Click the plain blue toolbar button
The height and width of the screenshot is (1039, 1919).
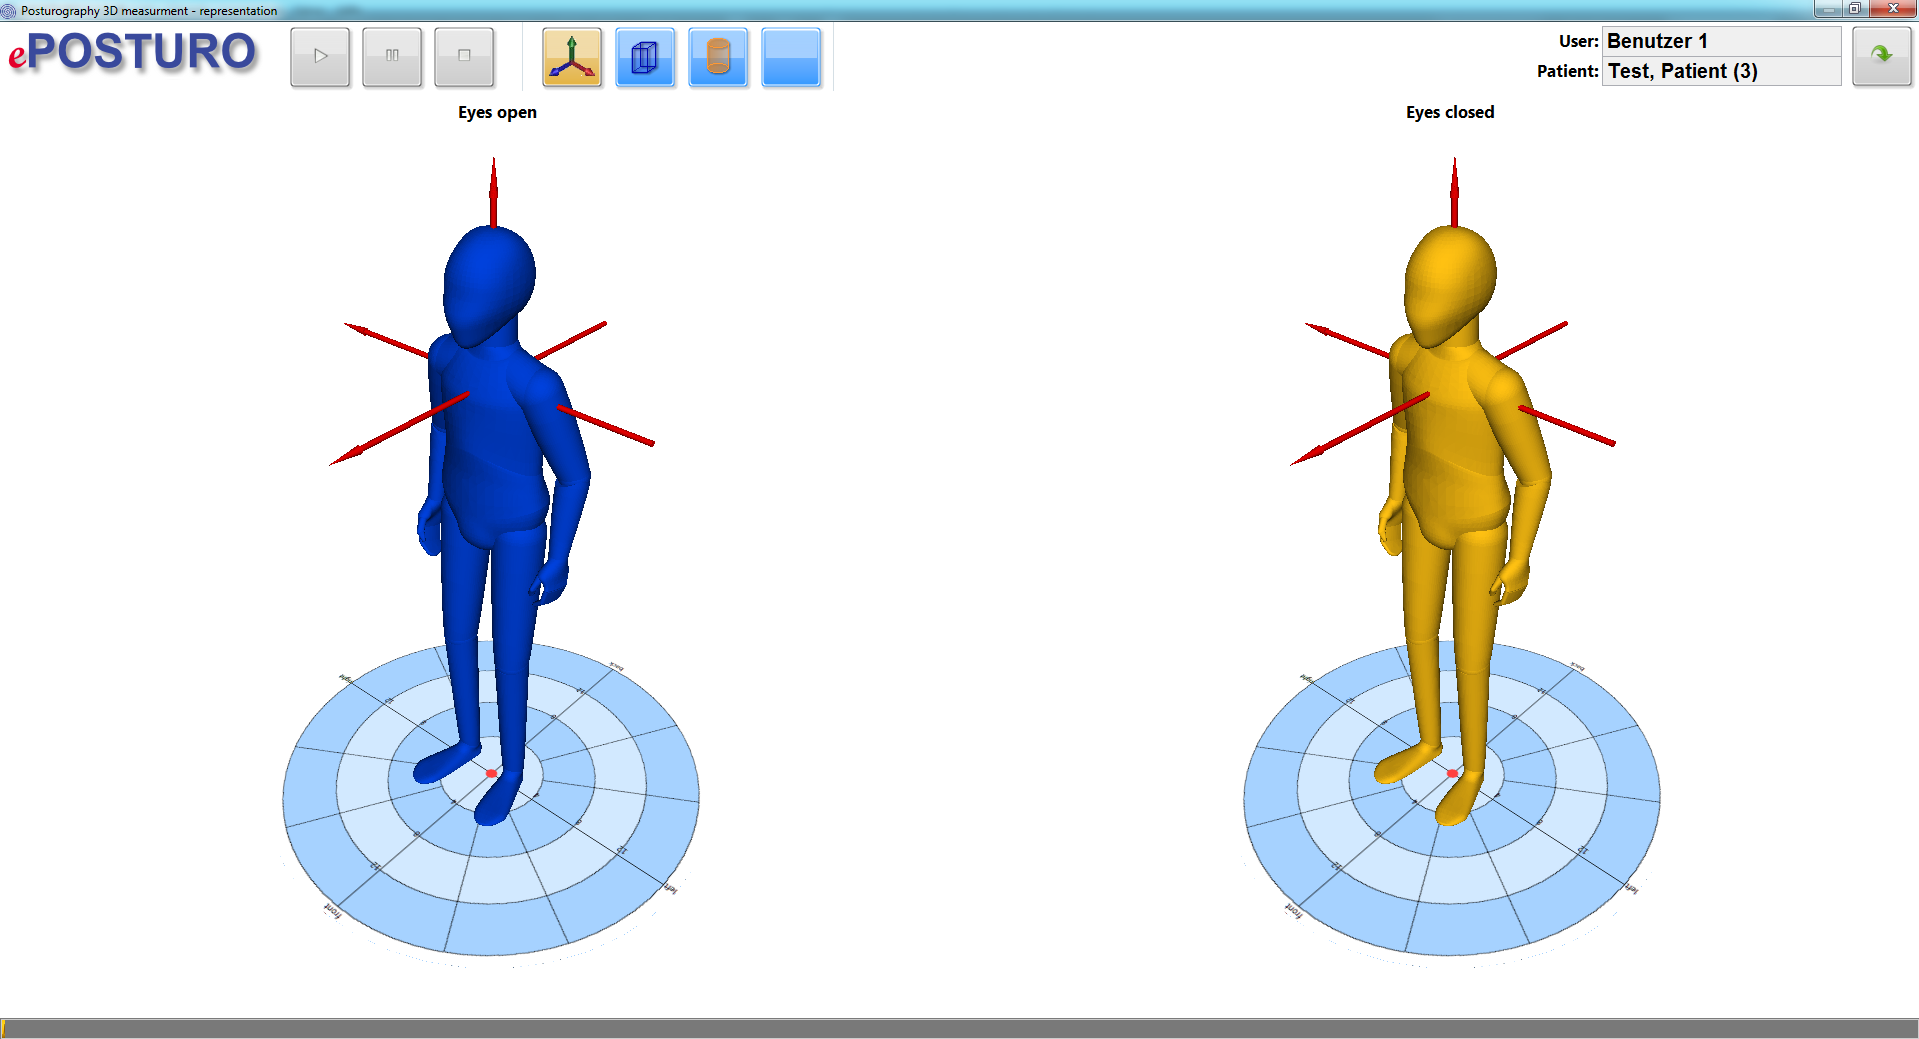(x=790, y=57)
